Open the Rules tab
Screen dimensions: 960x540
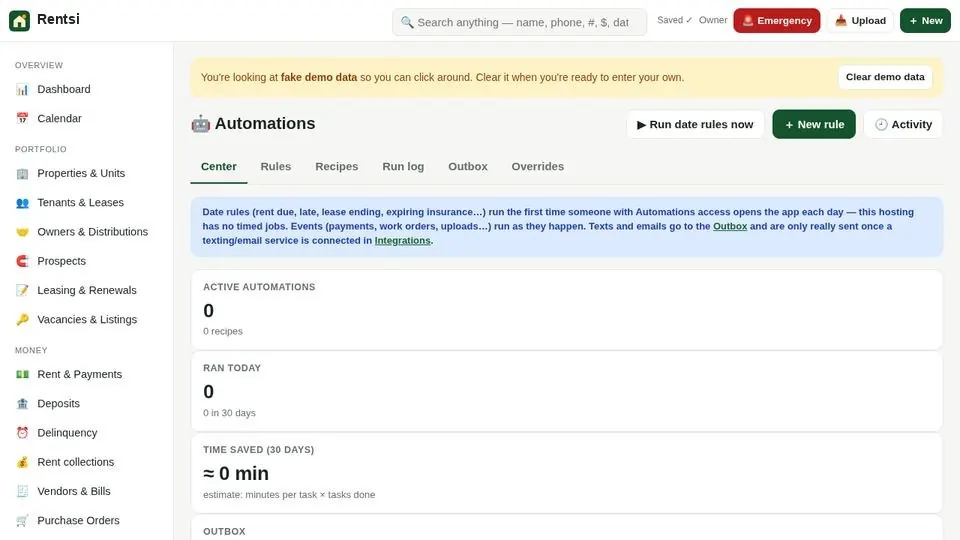(x=276, y=167)
